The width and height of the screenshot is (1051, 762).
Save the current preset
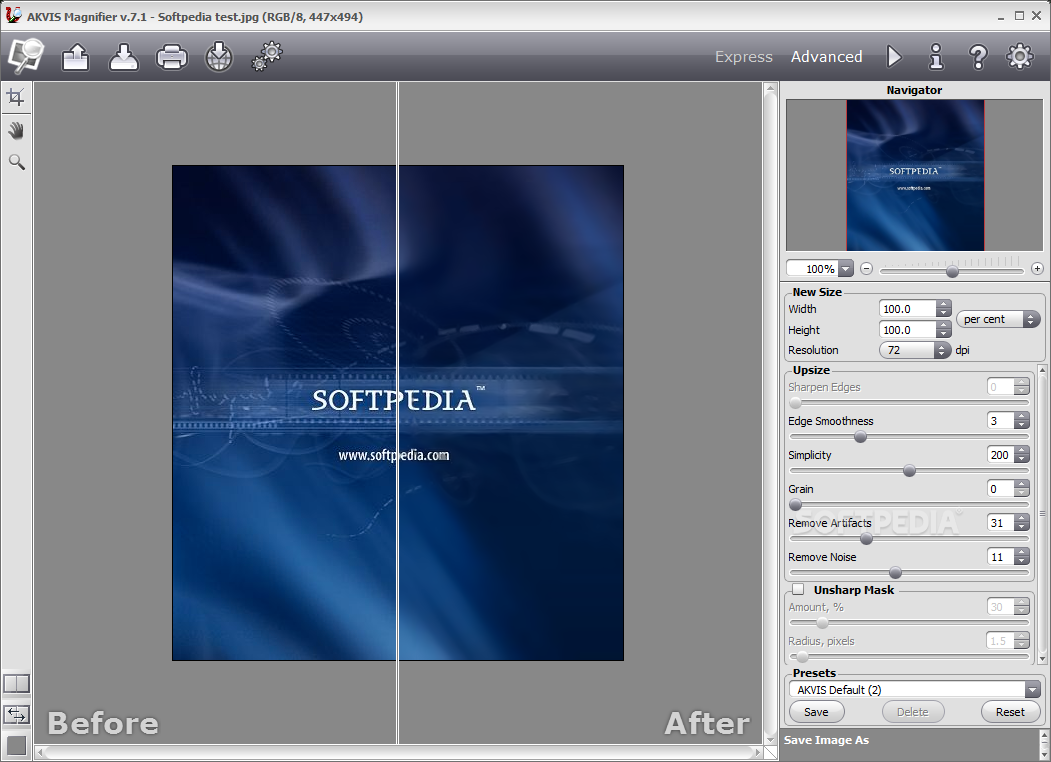tap(816, 712)
